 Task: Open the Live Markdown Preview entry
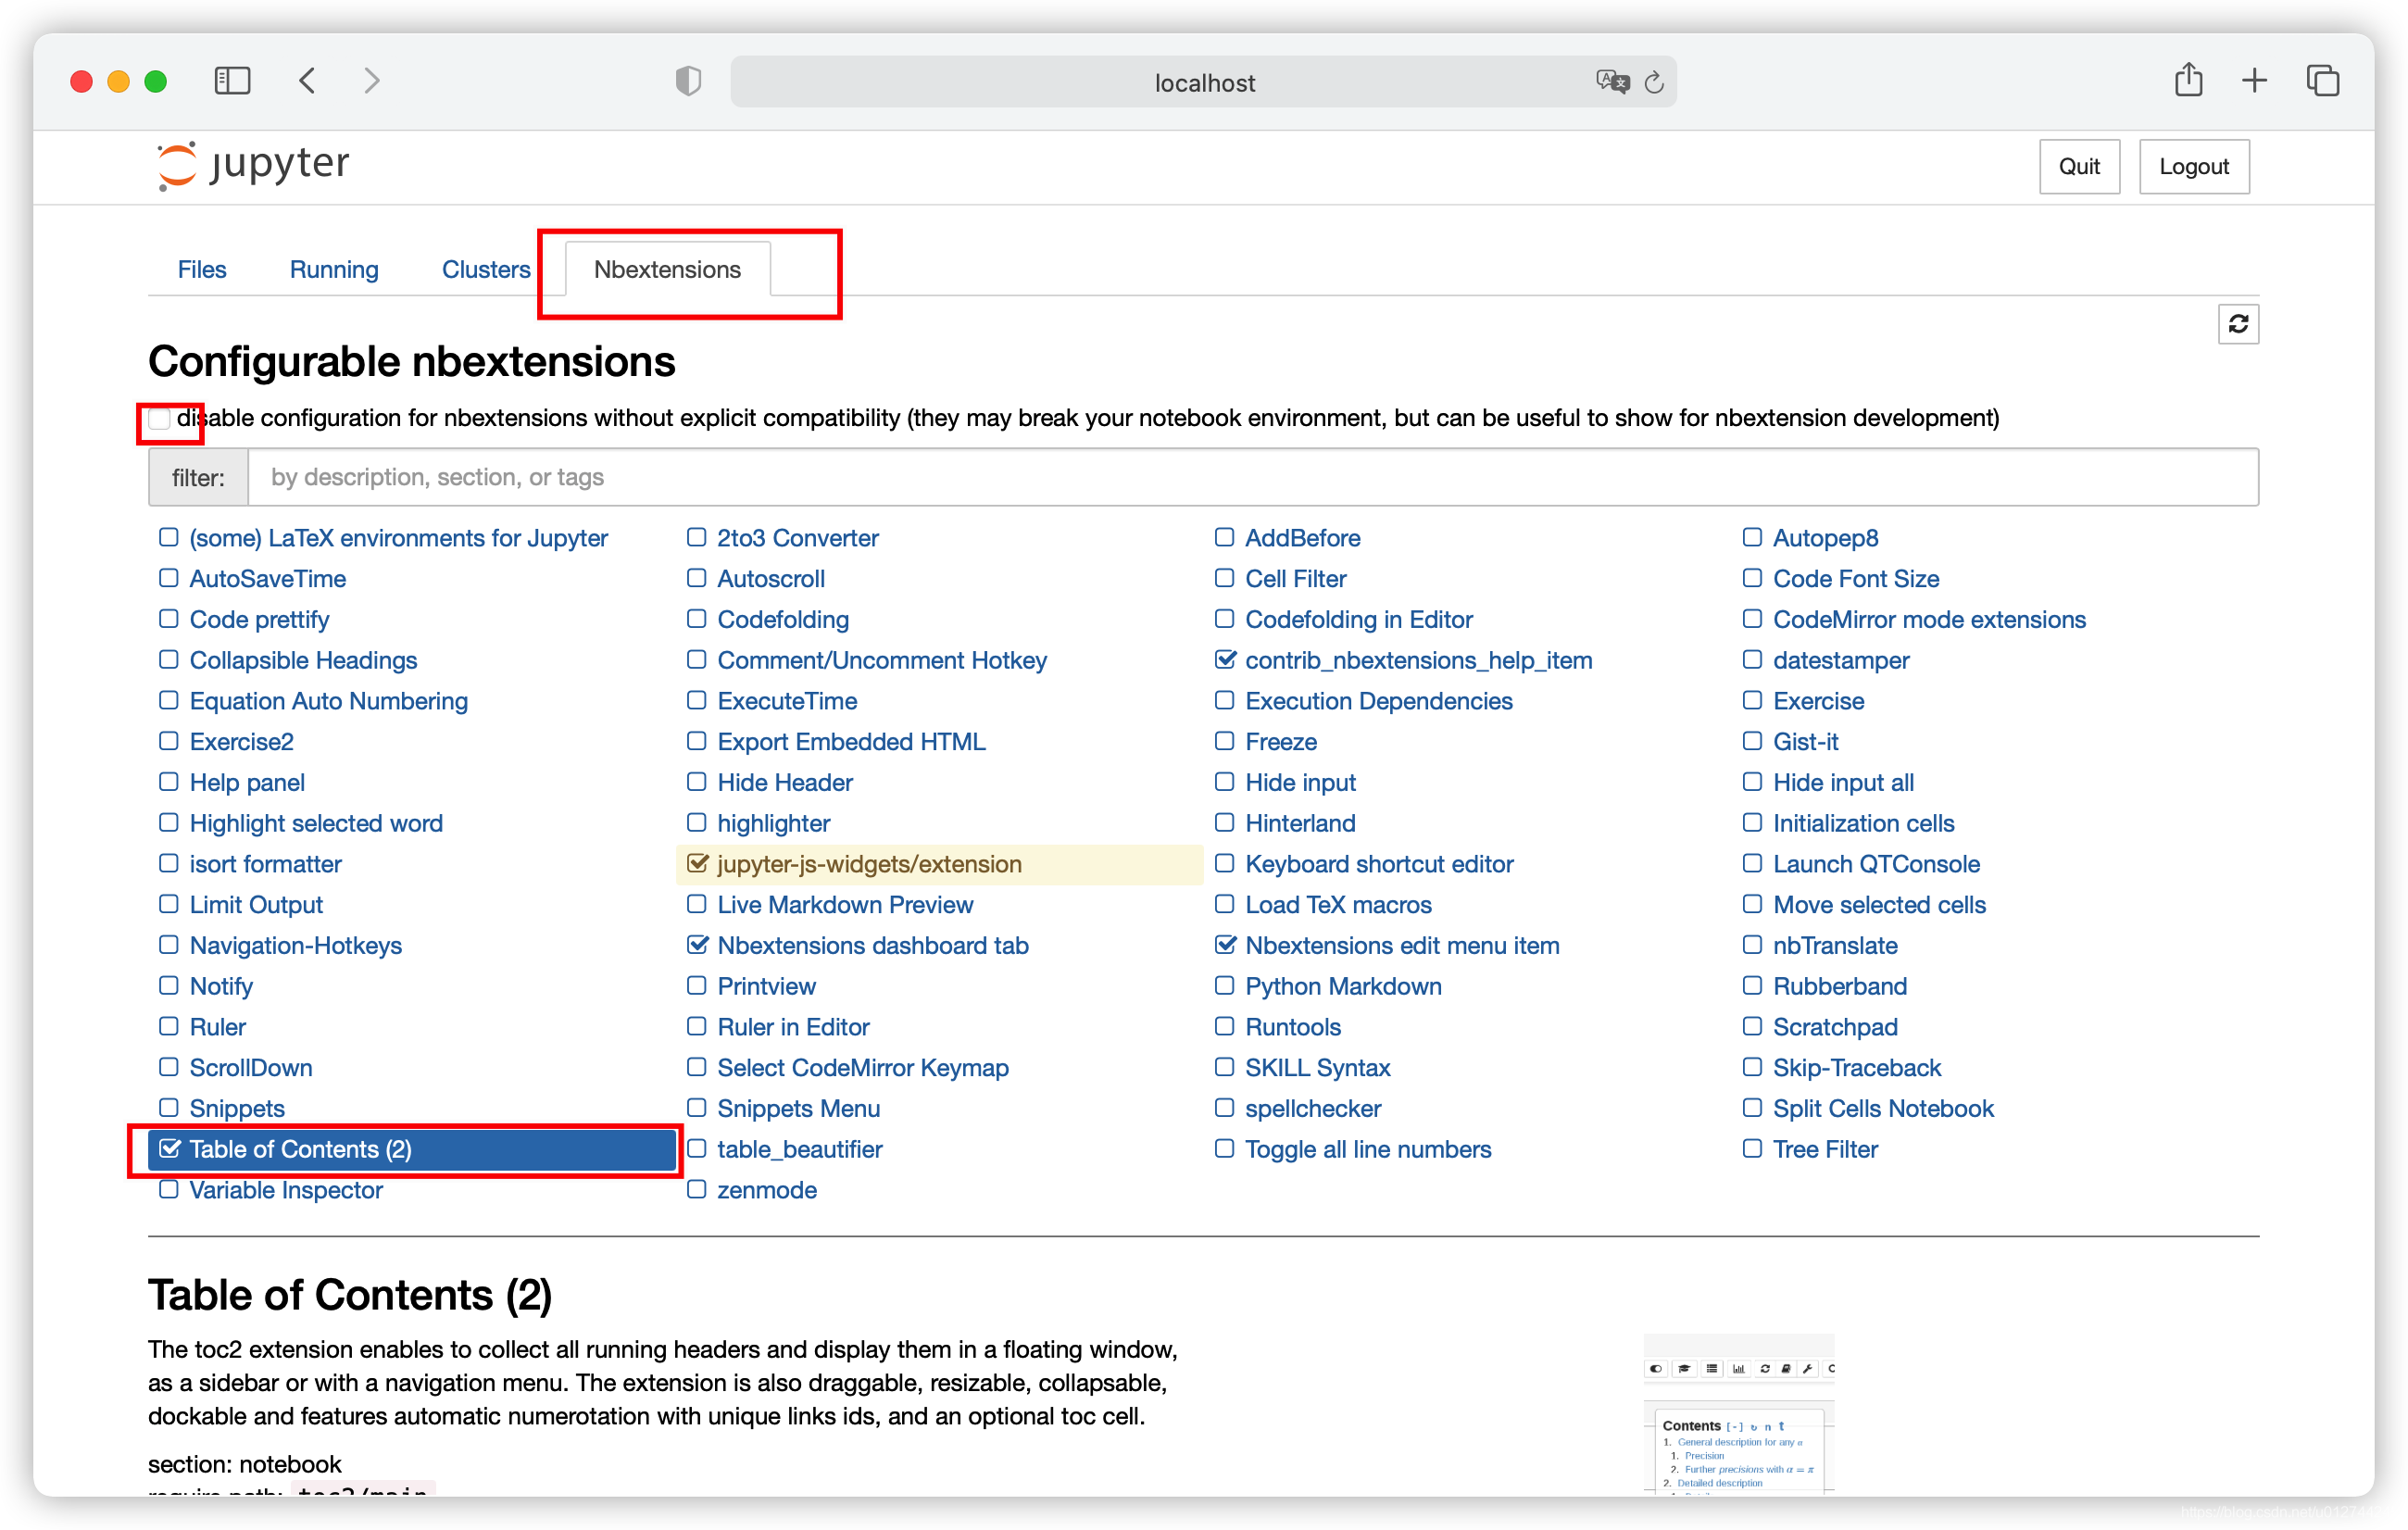[845, 904]
